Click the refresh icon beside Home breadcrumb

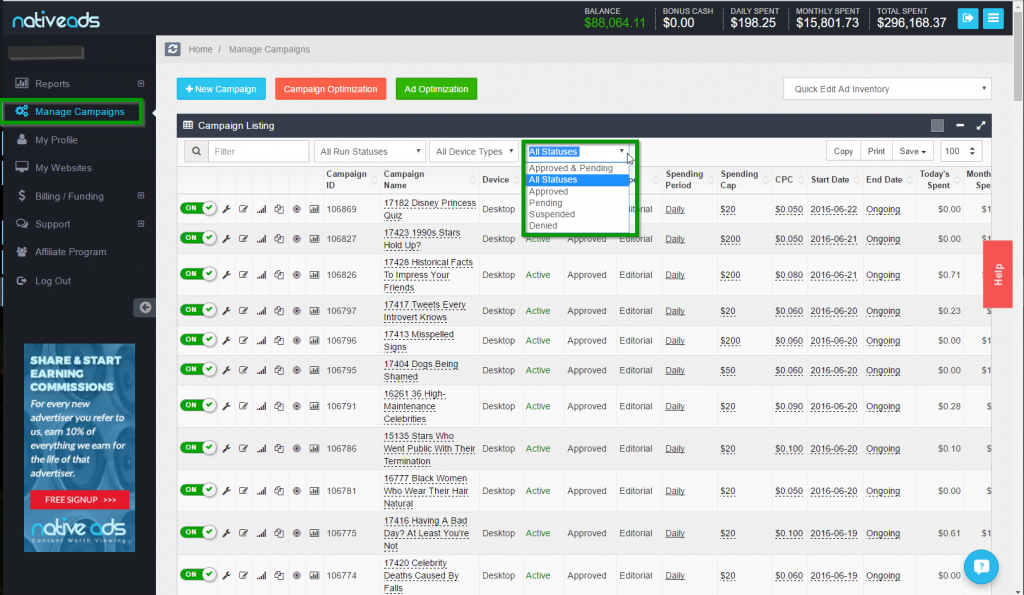click(x=172, y=49)
